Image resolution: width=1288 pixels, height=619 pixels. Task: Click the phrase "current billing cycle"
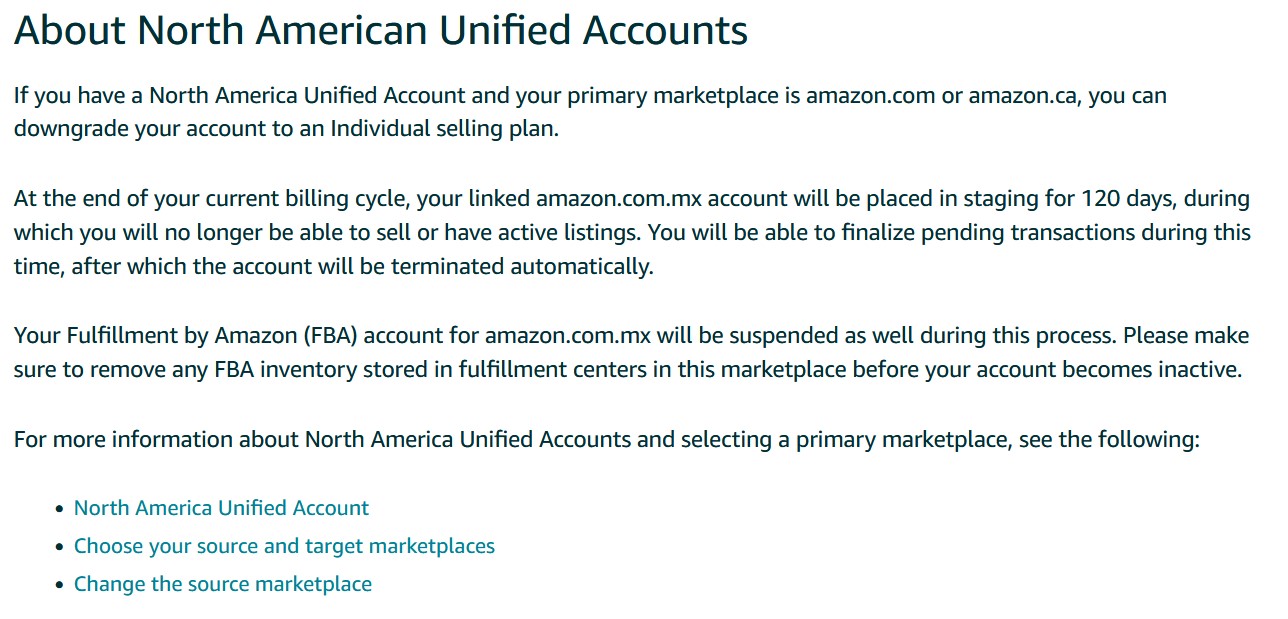pos(307,198)
